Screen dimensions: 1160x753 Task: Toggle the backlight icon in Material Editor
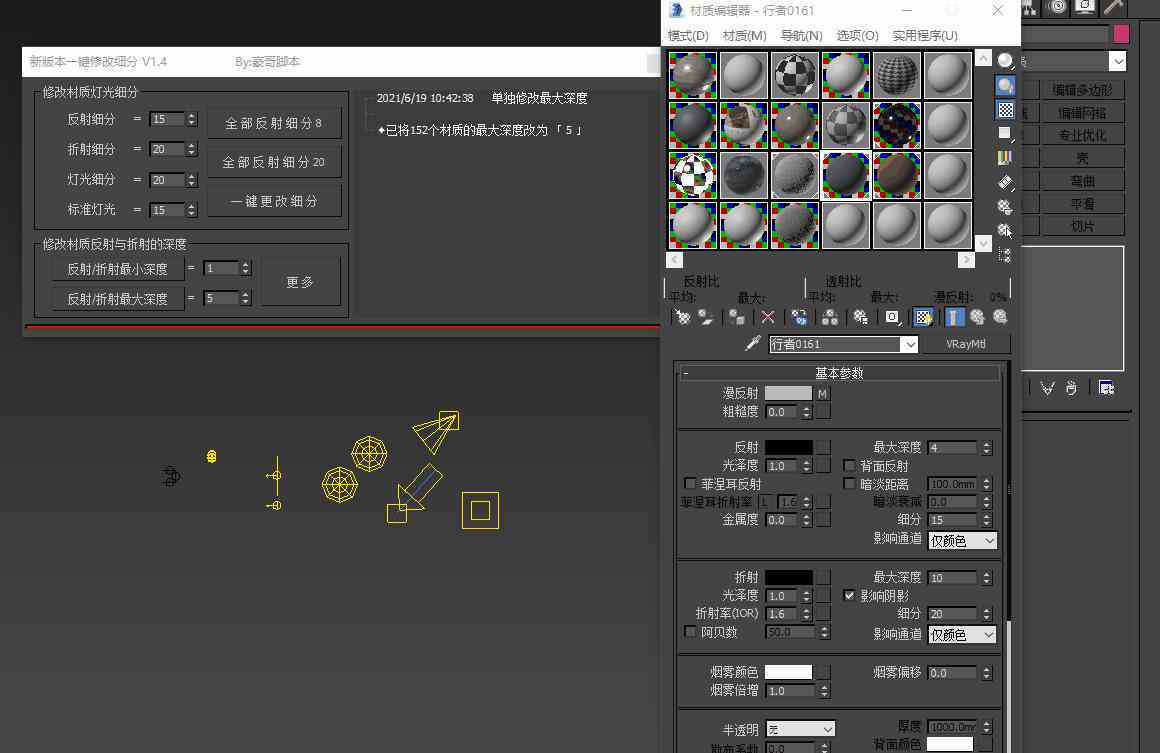[1005, 85]
